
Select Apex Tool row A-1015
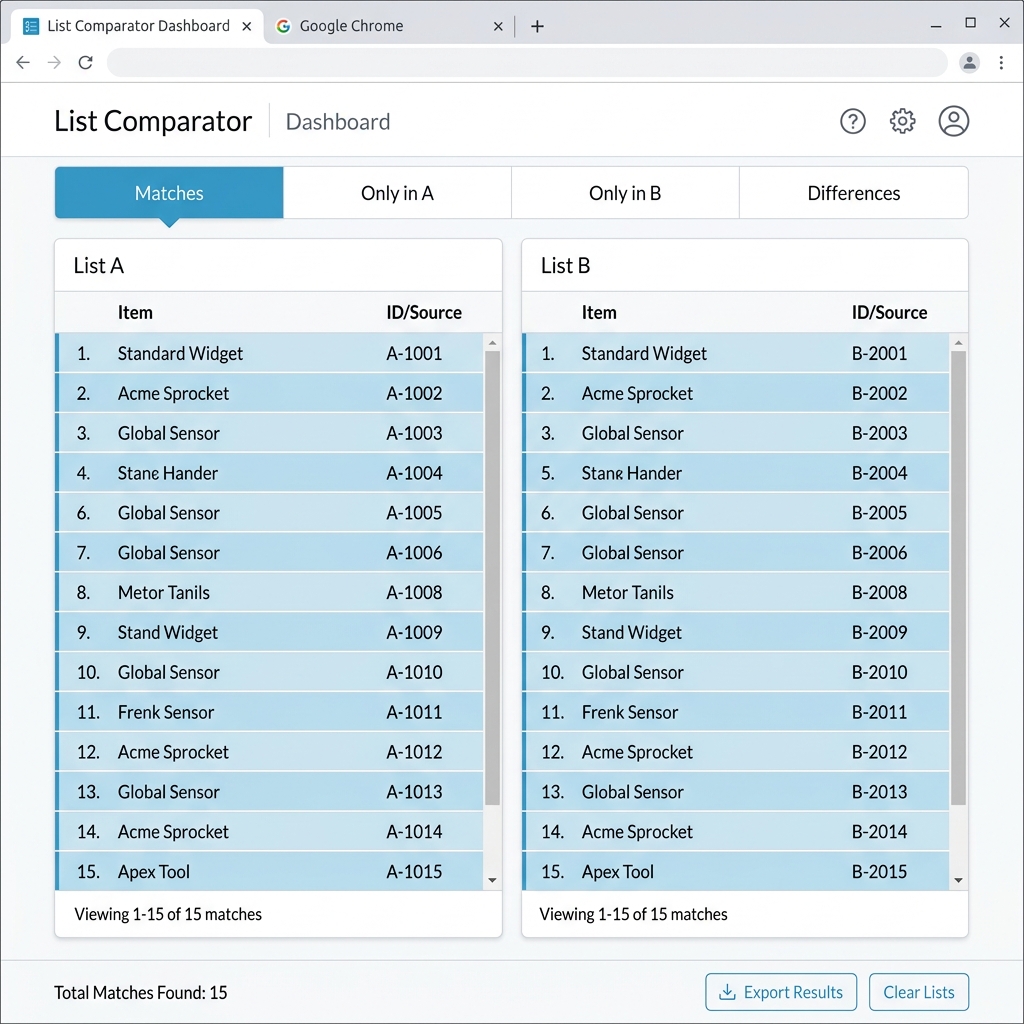point(270,871)
